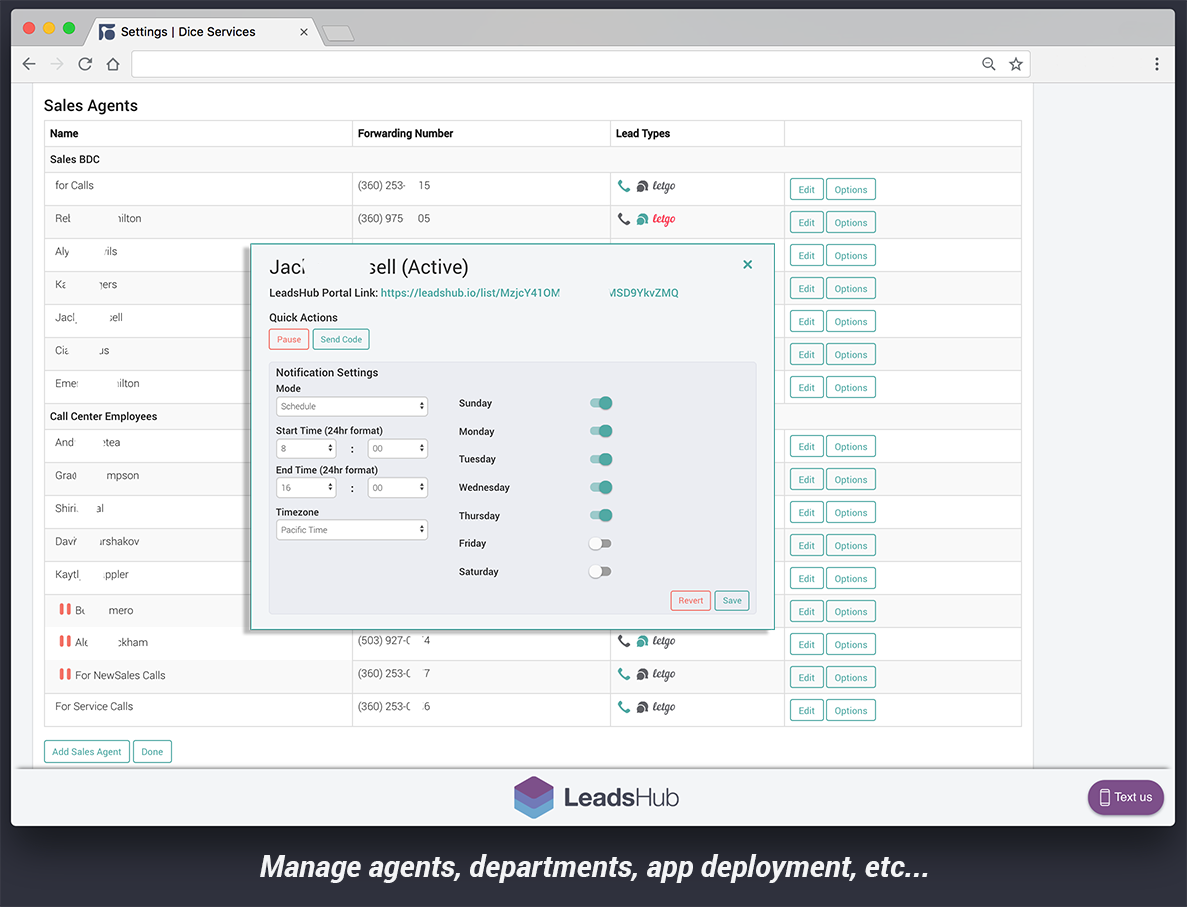Viewport: 1187px width, 907px height.
Task: Click Edit for For Service Calls row
Action: 806,710
